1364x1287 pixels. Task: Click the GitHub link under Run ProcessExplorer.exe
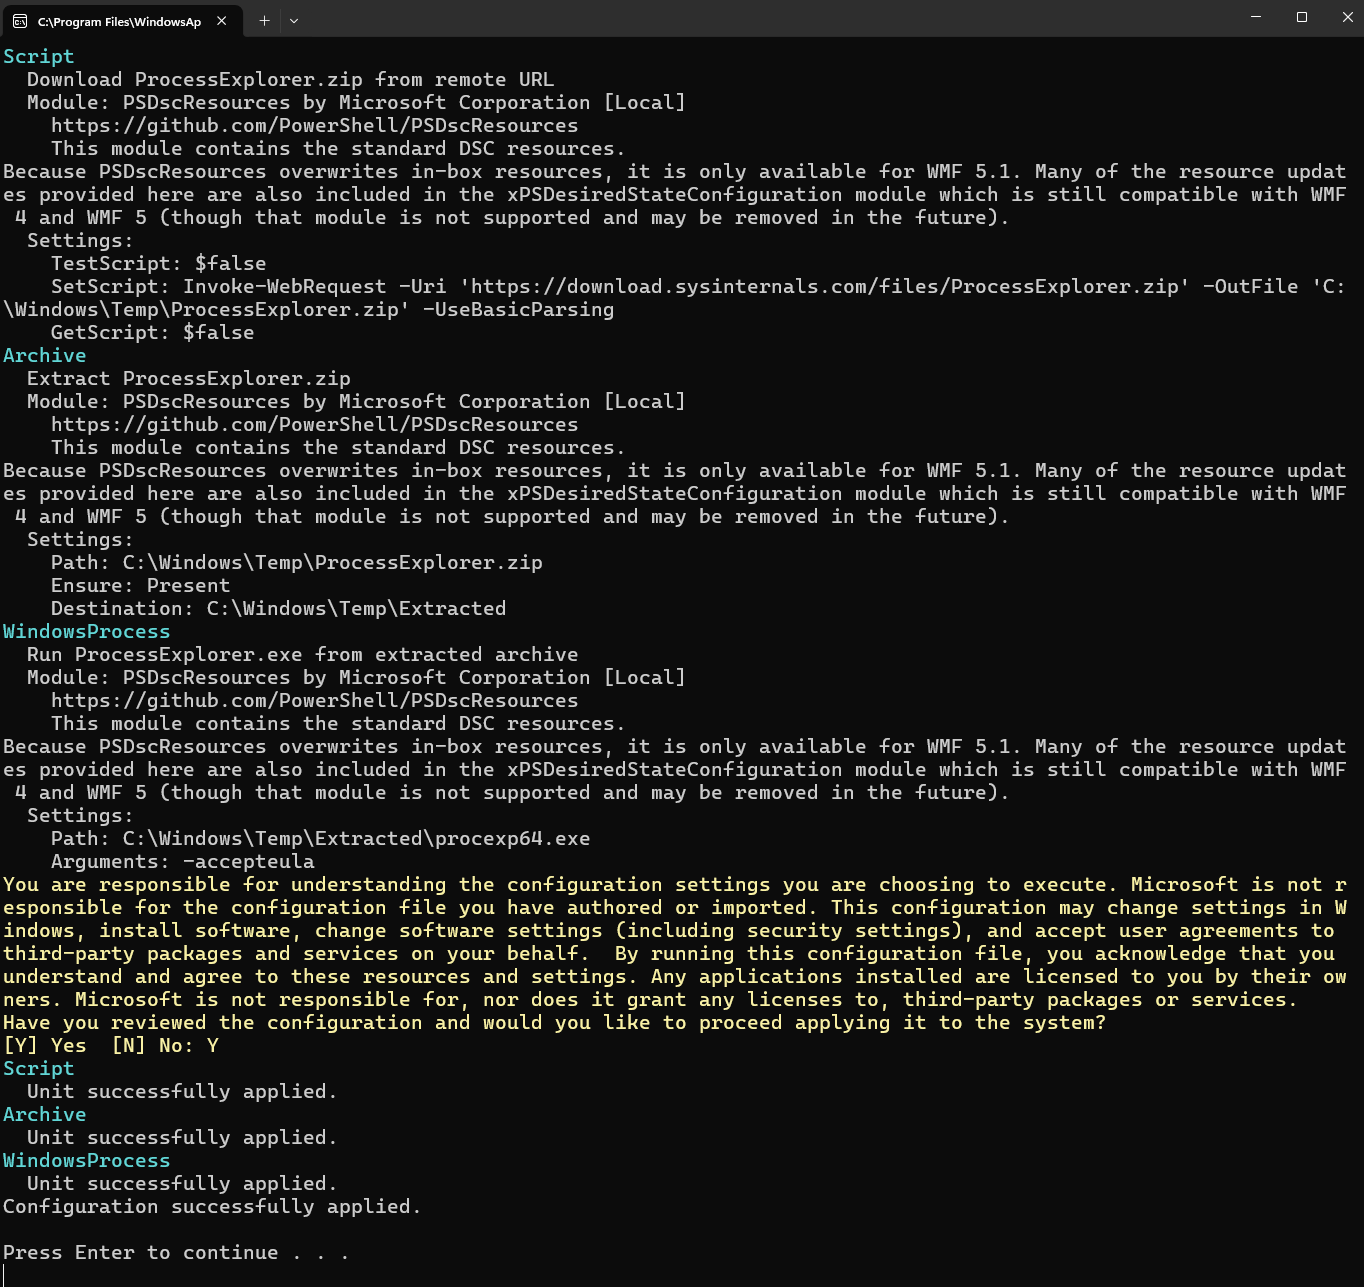point(314,701)
